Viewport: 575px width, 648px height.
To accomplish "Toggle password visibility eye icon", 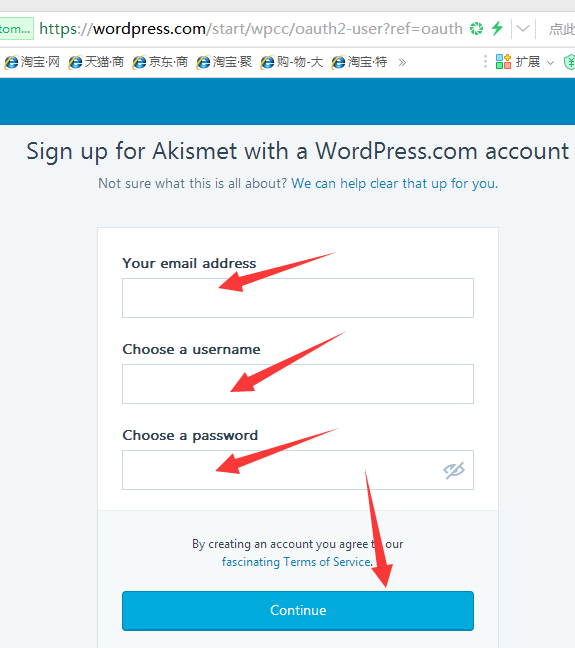I will tap(454, 470).
